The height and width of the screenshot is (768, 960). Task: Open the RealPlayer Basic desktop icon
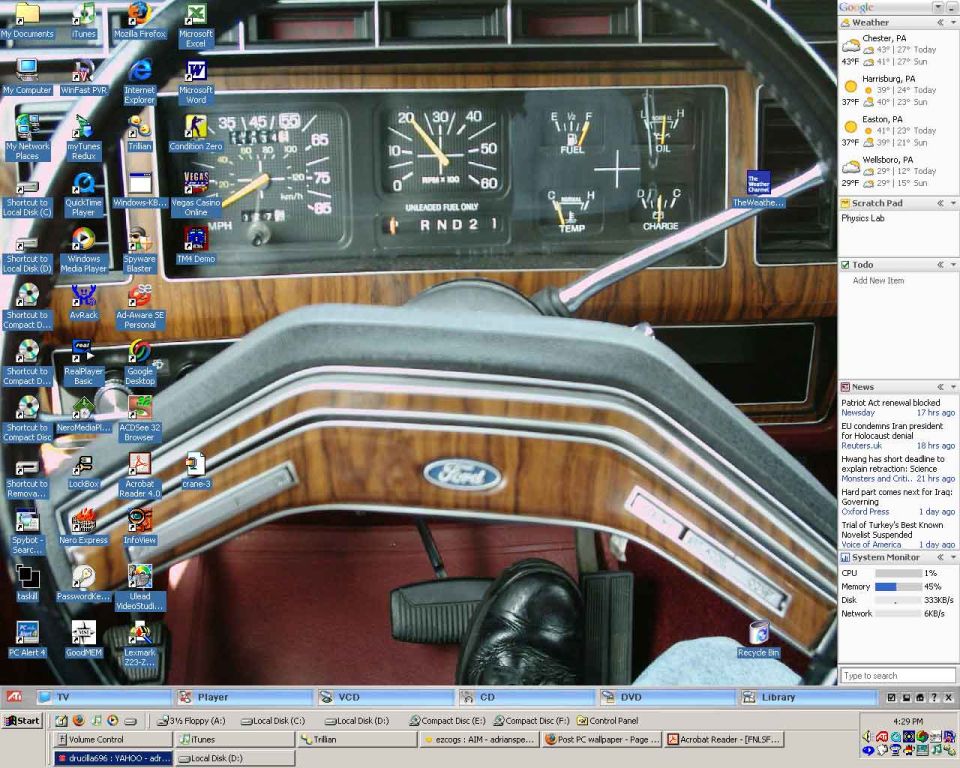tap(84, 363)
